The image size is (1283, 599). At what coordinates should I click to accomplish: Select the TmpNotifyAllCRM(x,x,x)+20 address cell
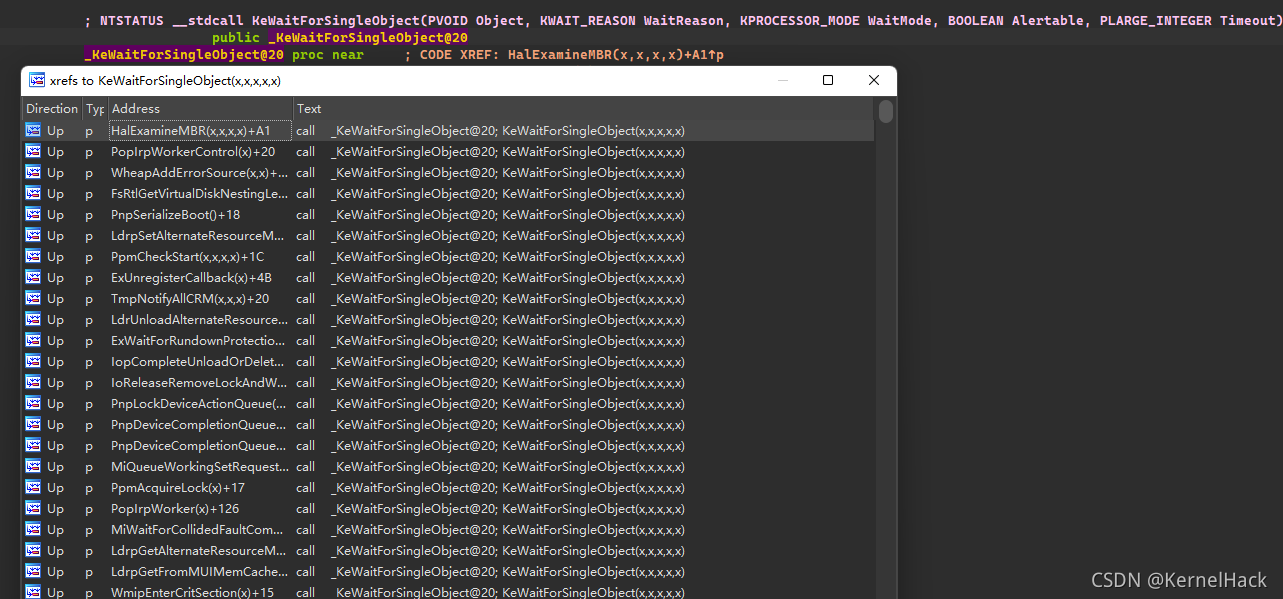click(199, 298)
